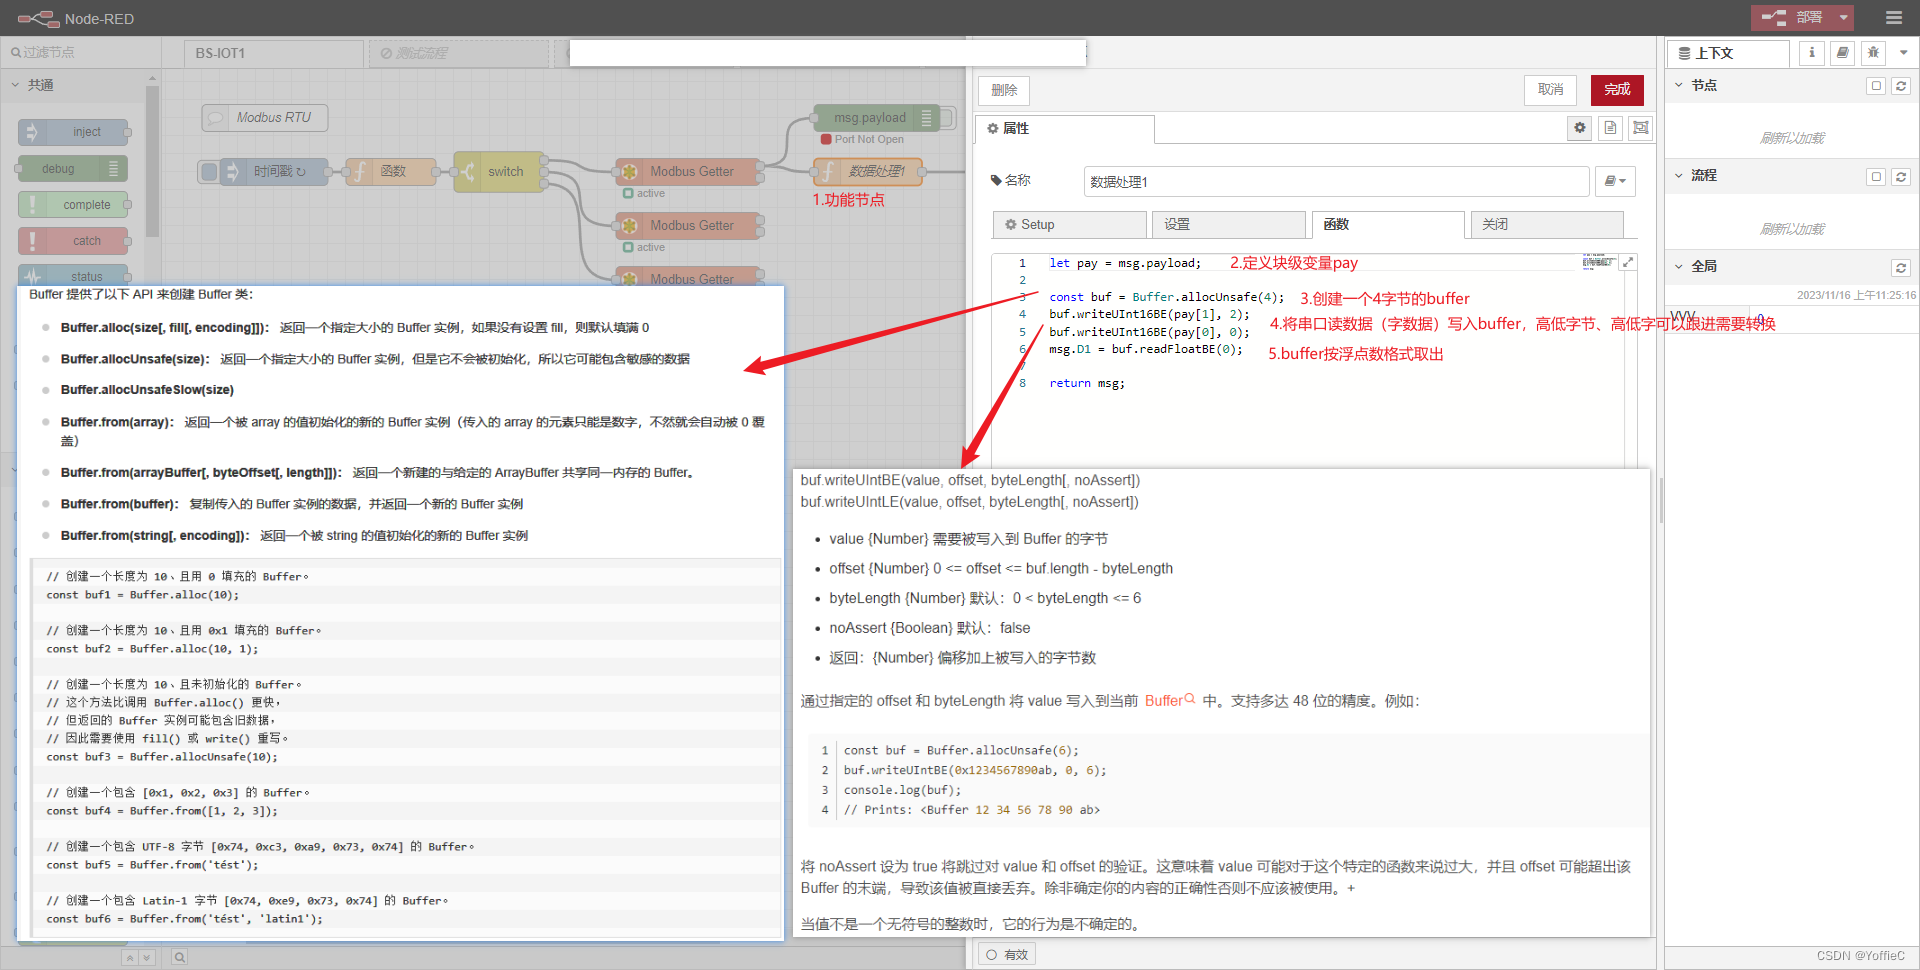Click the red 完成 done button
1920x970 pixels.
[x=1617, y=90]
